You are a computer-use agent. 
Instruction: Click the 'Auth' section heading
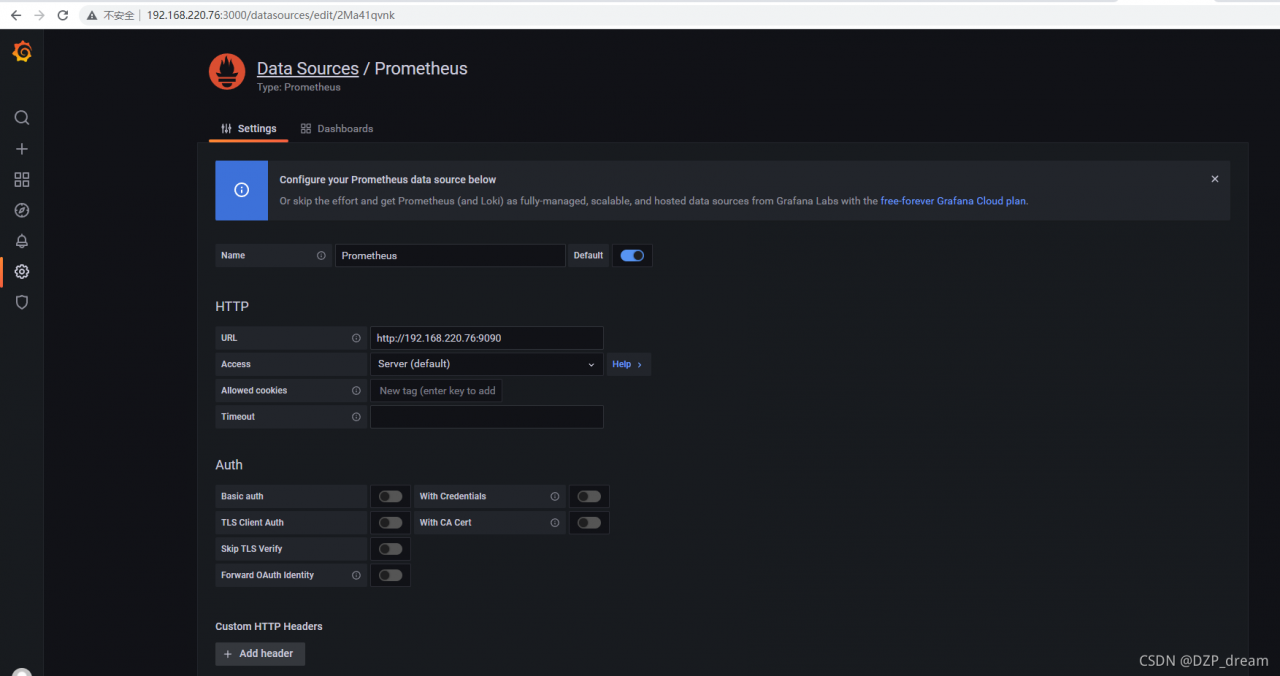pos(229,465)
